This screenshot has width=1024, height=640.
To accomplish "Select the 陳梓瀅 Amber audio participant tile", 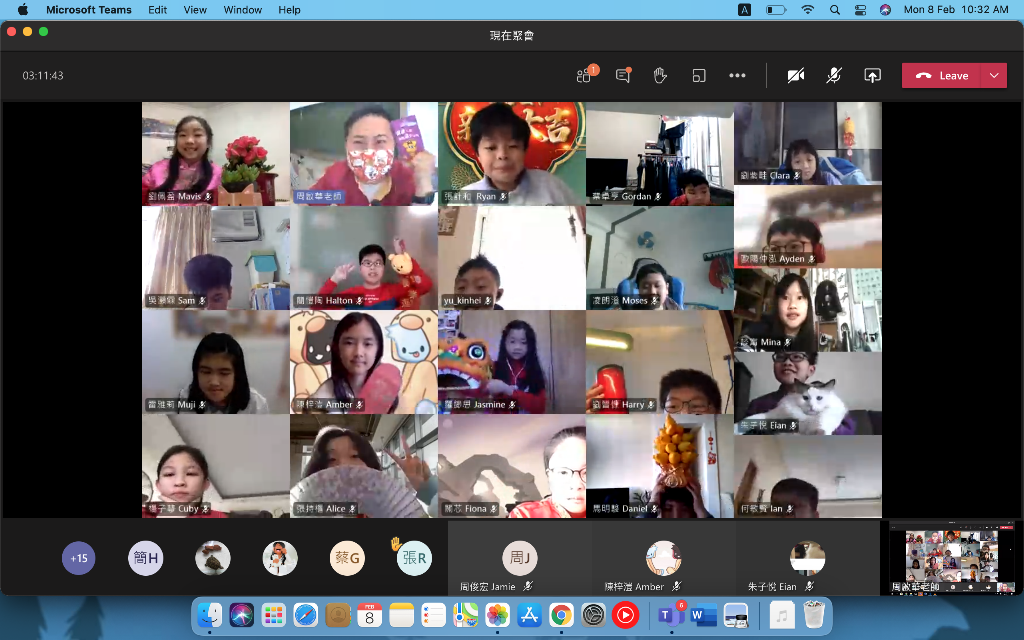I will point(664,558).
